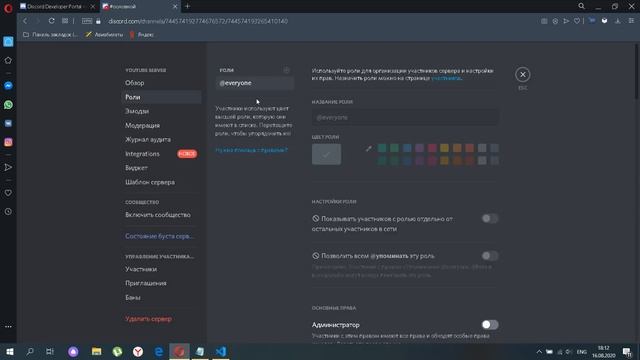
Task: Click the role name input field
Action: coord(404,118)
